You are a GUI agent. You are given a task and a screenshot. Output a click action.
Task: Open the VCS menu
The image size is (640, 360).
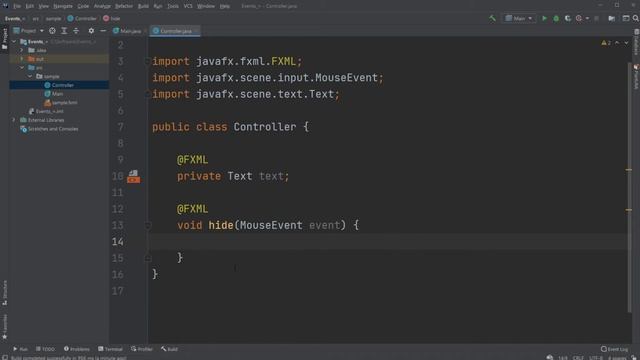pyautogui.click(x=188, y=6)
